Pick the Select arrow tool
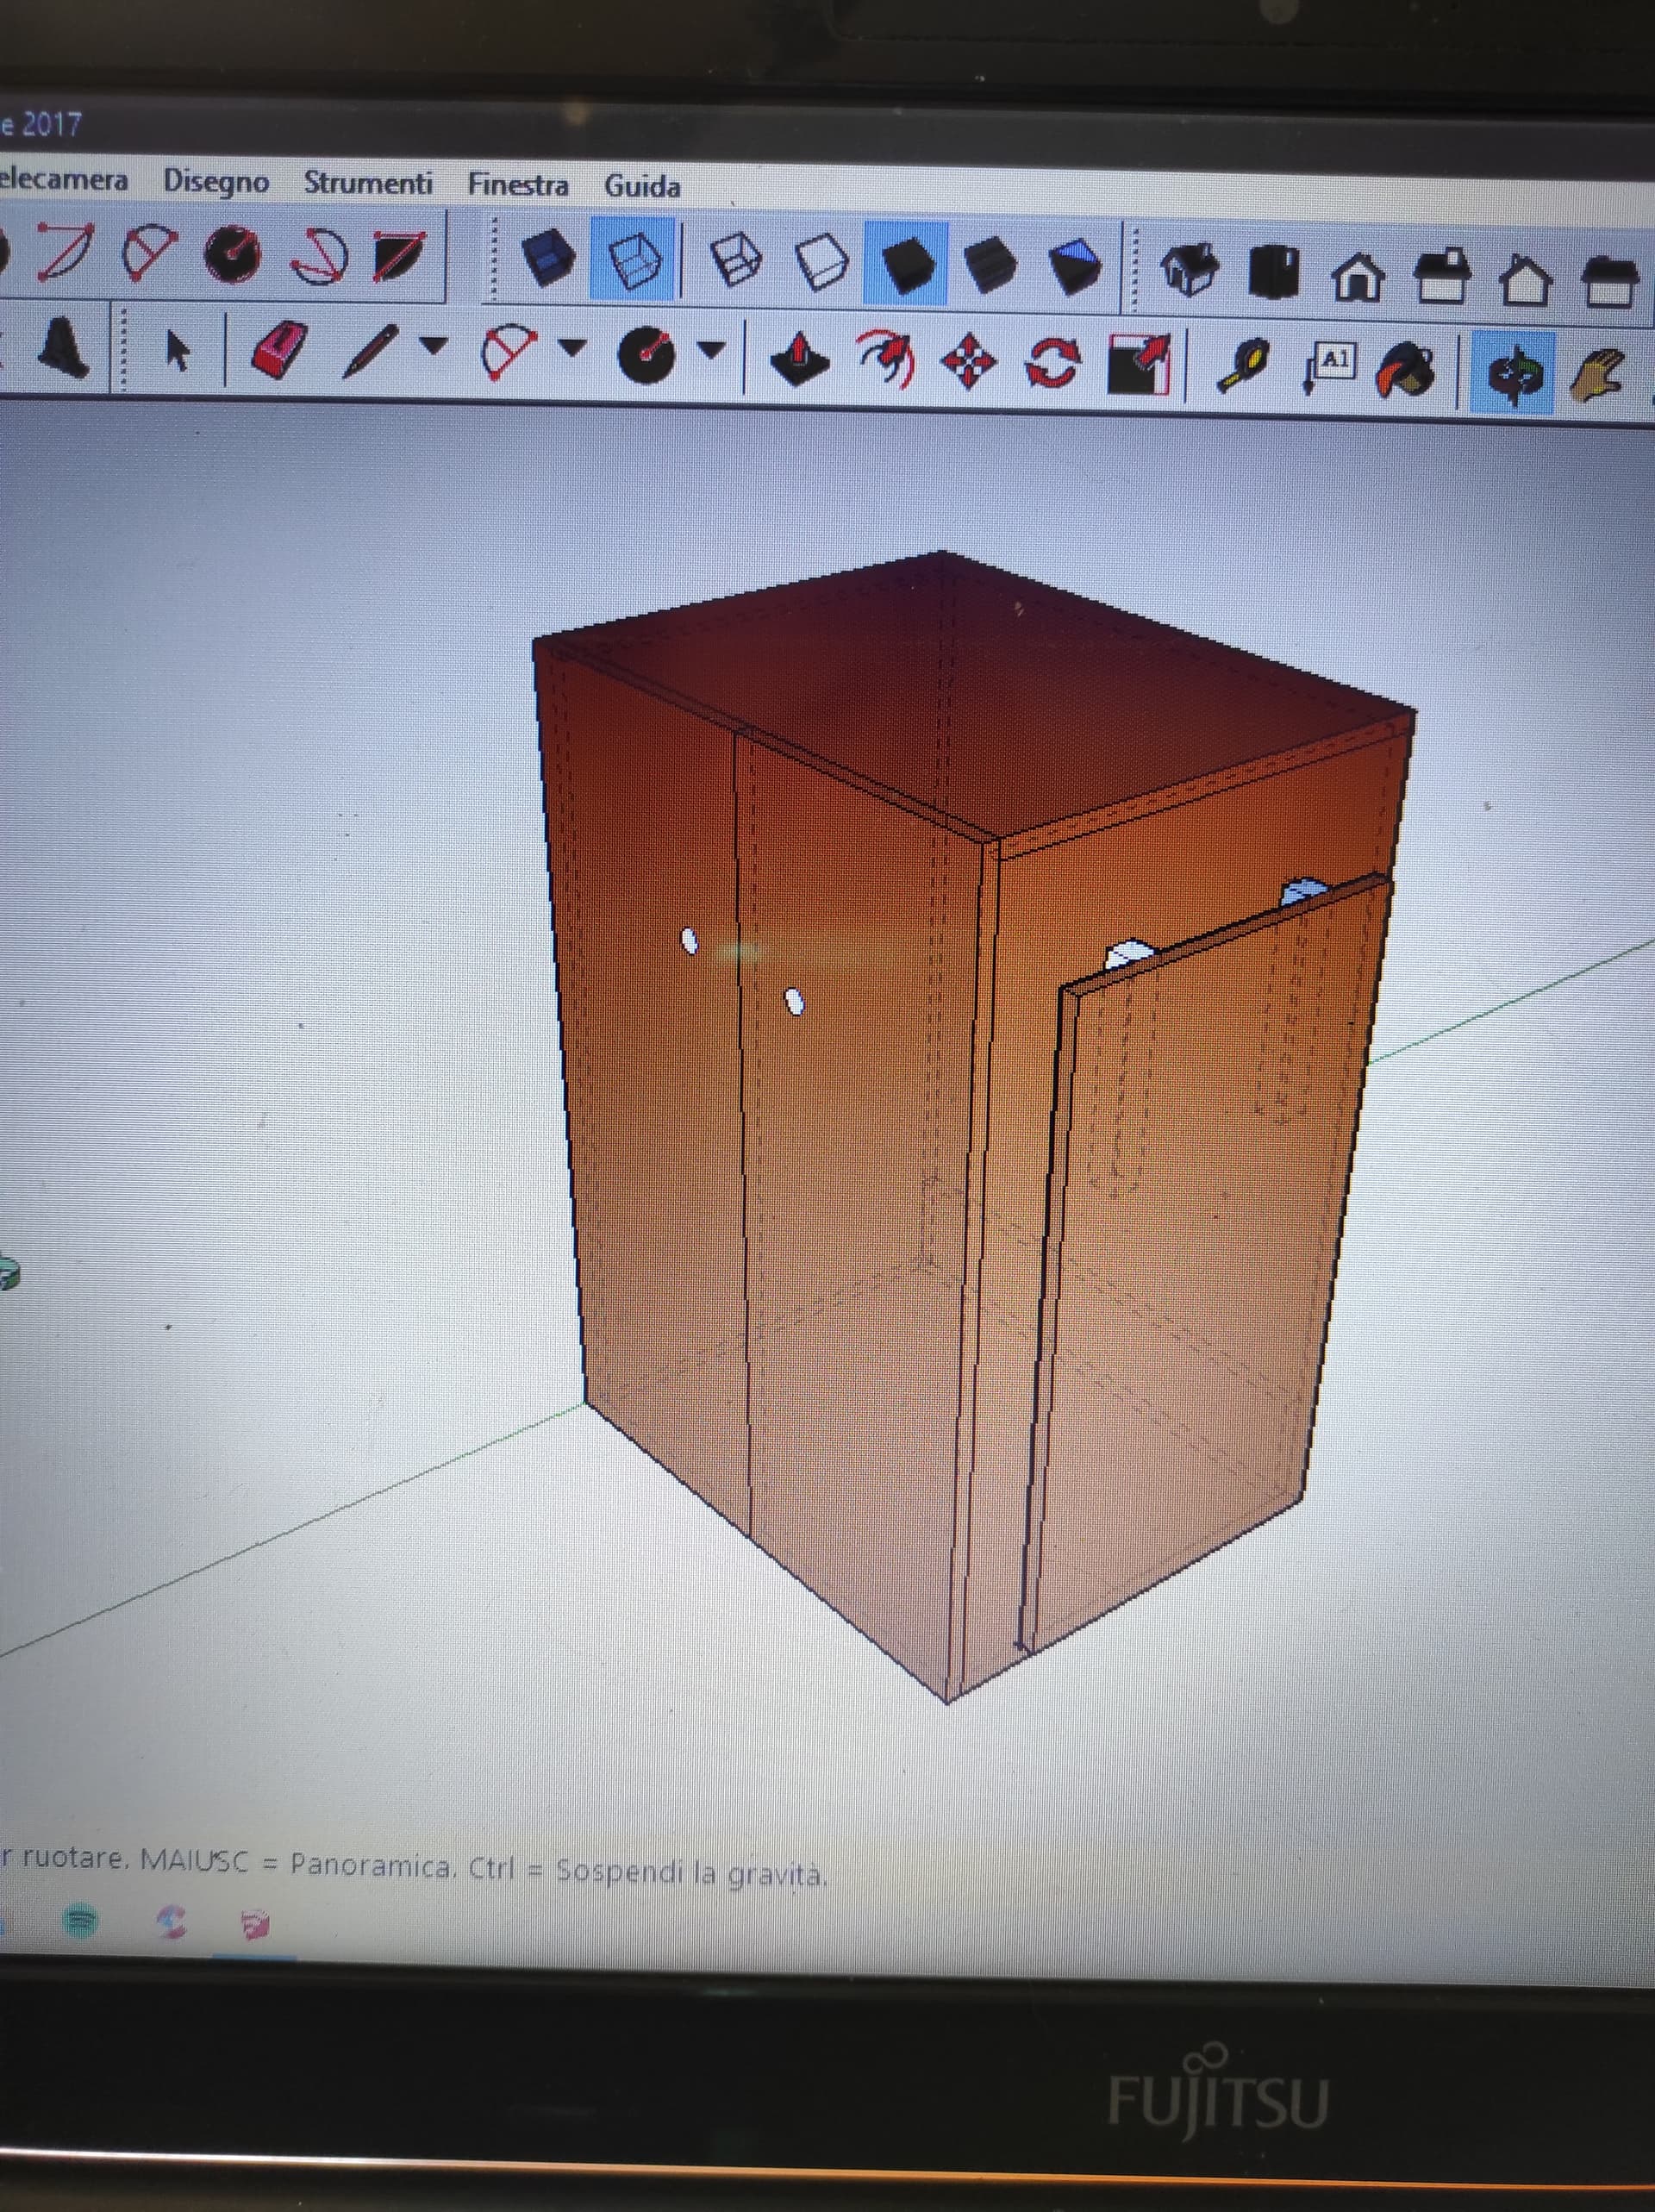The width and height of the screenshot is (1655, 2212). [178, 350]
